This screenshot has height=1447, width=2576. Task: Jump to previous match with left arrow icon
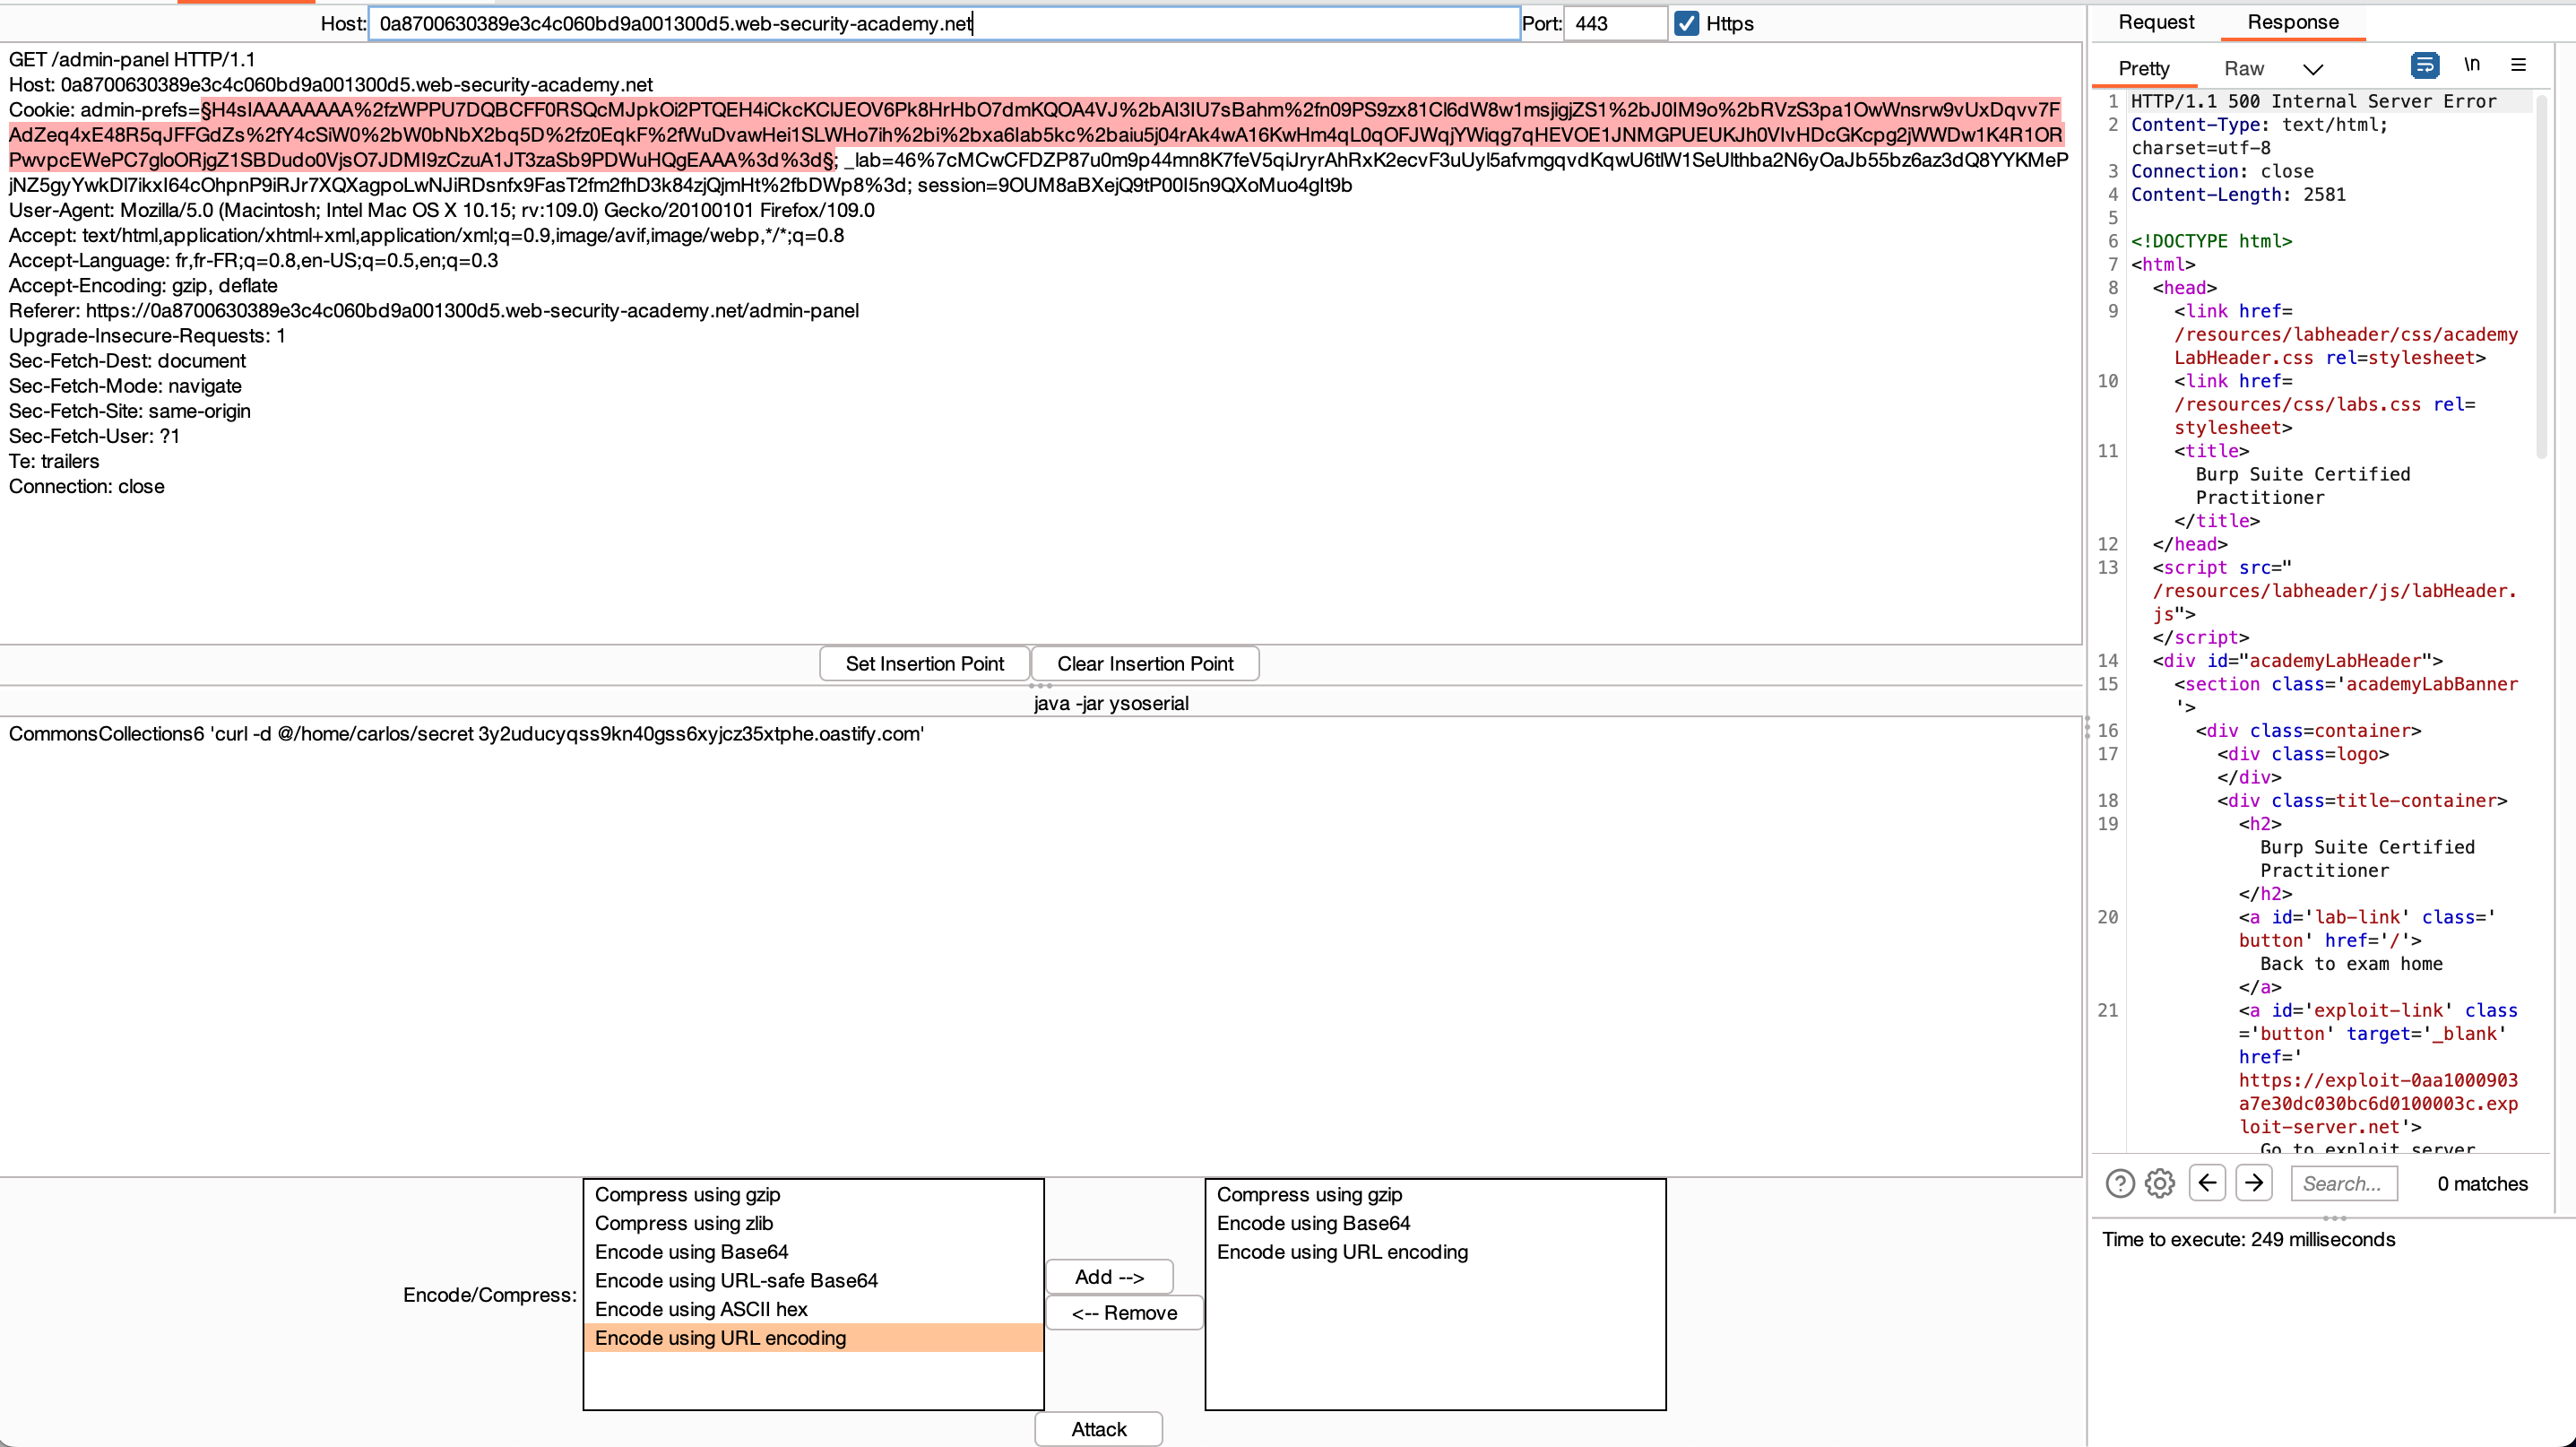2208,1182
